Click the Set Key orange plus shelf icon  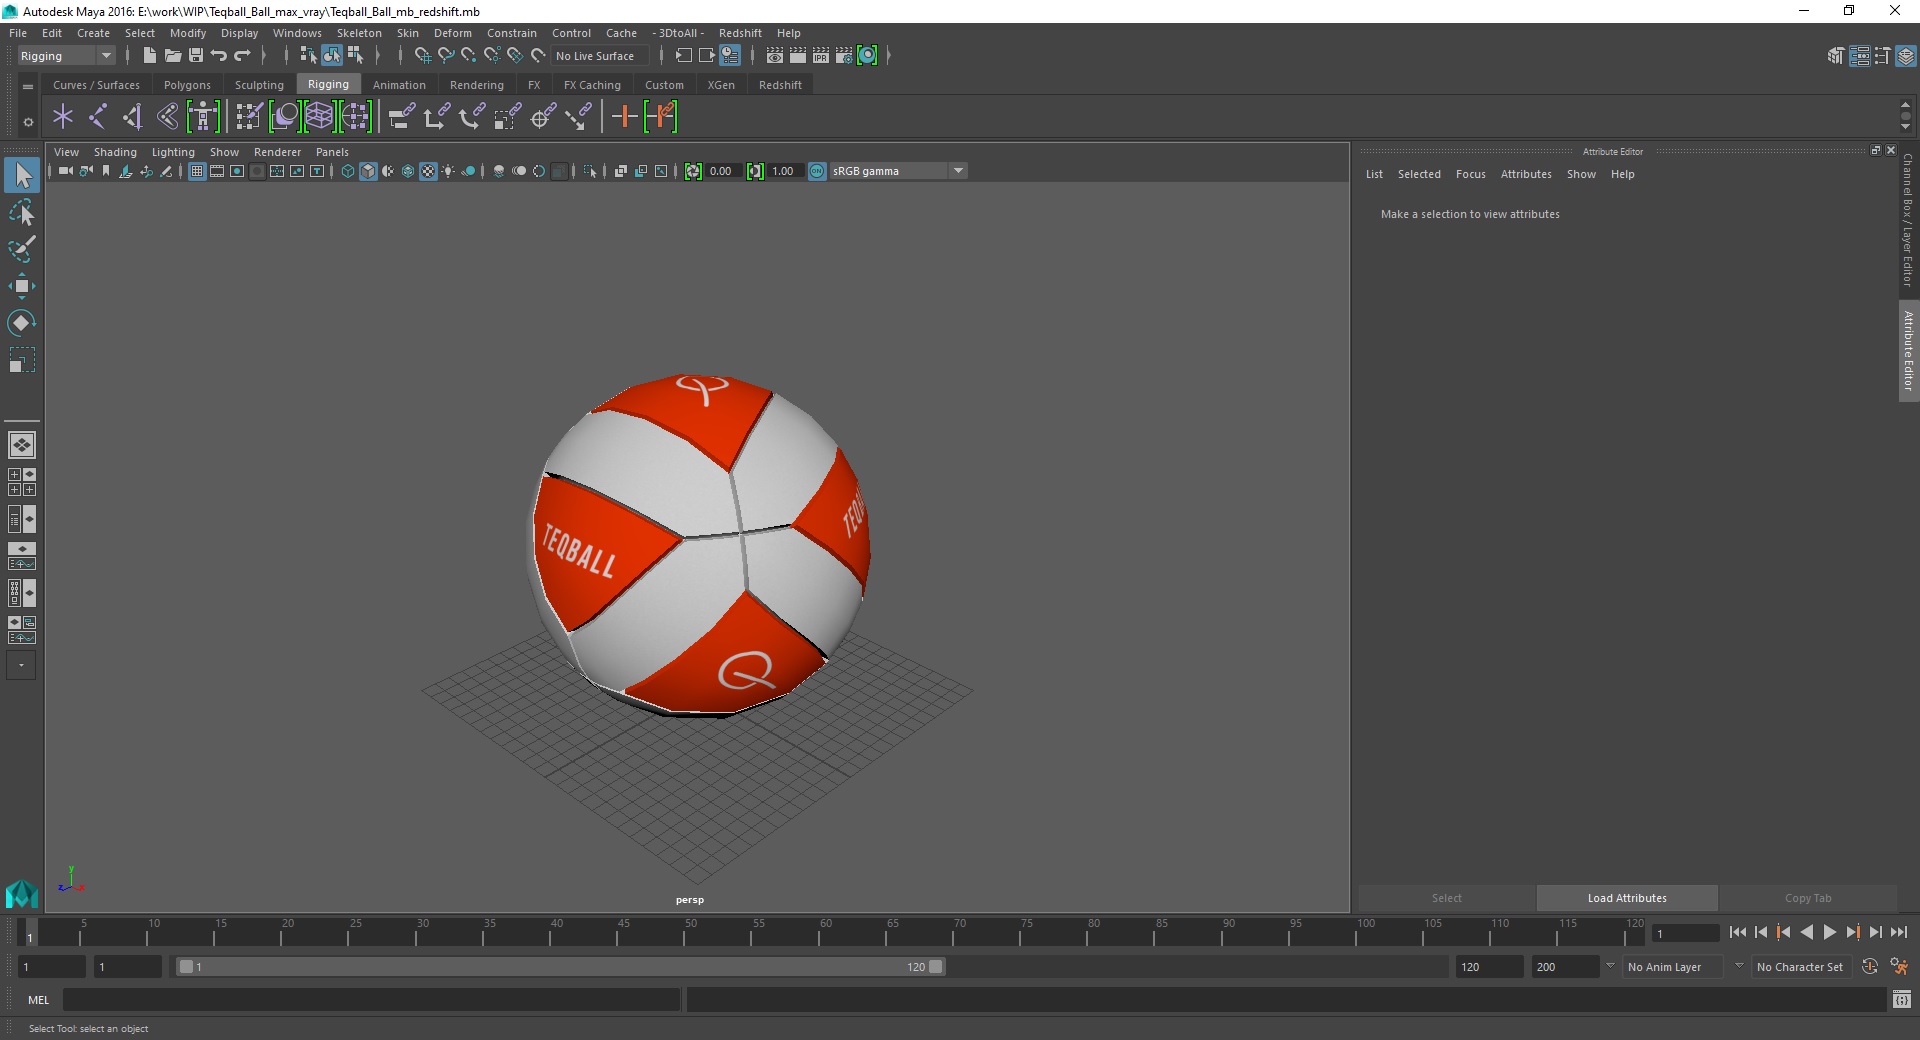pyautogui.click(x=625, y=117)
